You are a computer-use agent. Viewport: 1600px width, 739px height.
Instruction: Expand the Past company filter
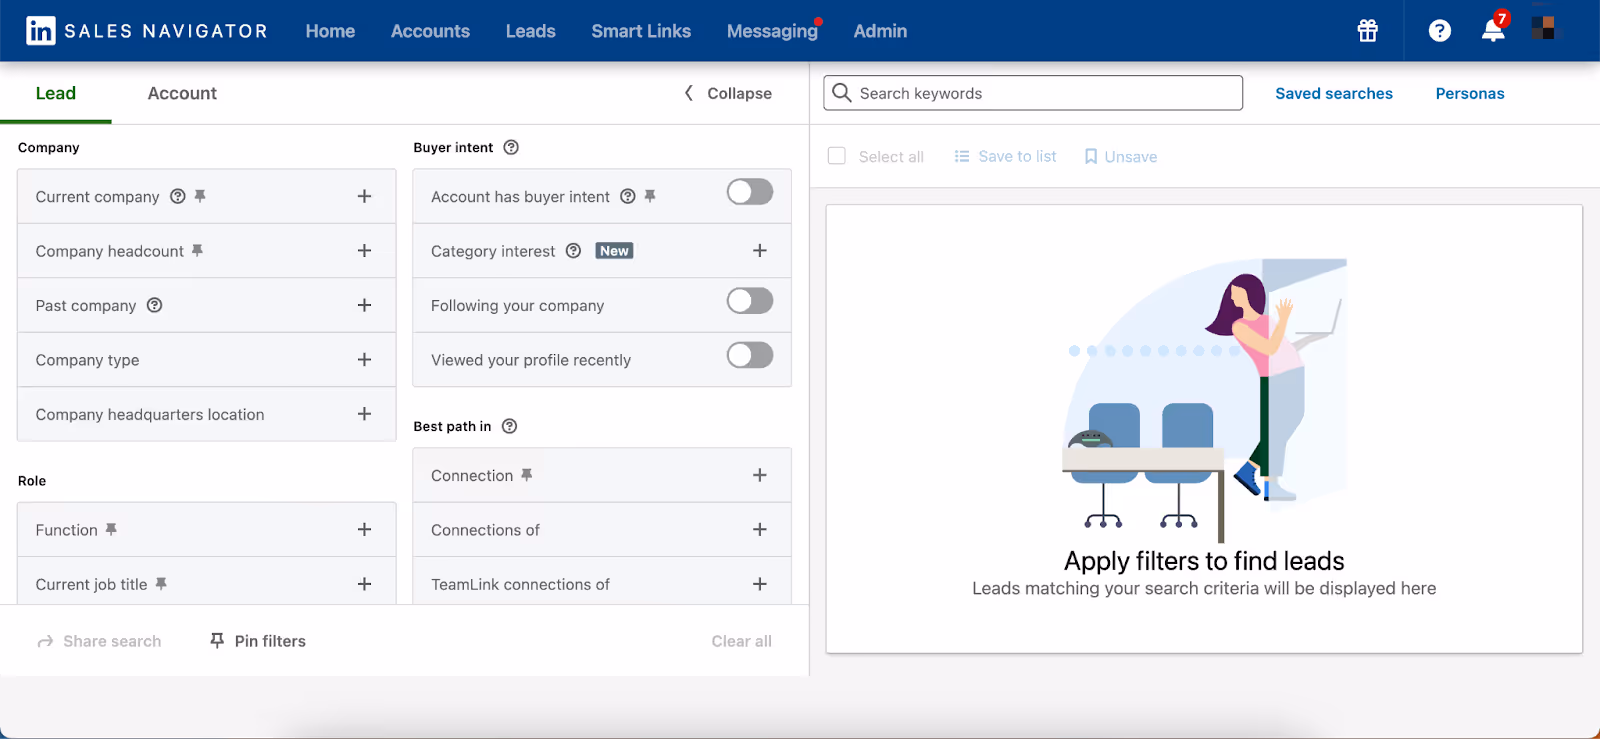[364, 305]
